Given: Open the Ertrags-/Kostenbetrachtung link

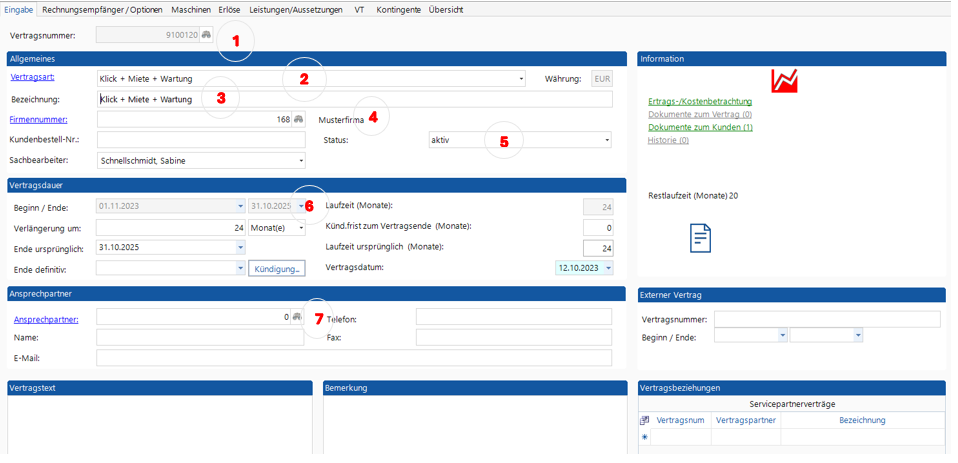Looking at the screenshot, I should coord(700,101).
